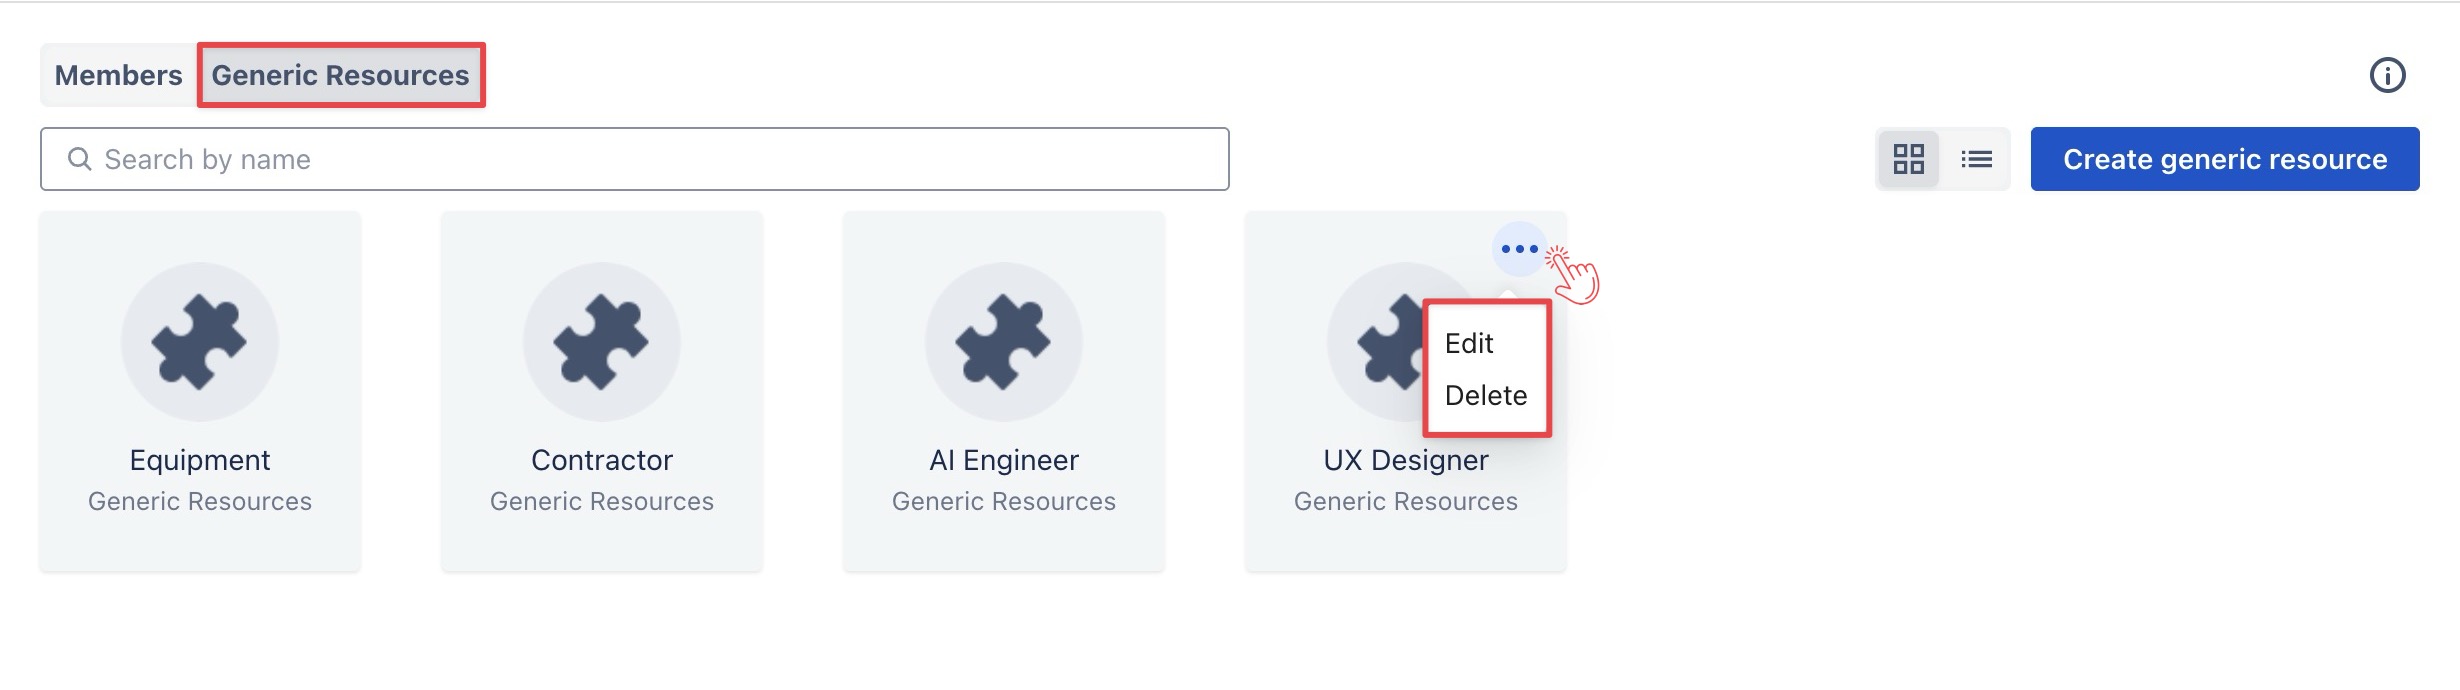Viewport: 2460px width, 690px height.
Task: Open the AI Engineer resource name
Action: point(1003,460)
